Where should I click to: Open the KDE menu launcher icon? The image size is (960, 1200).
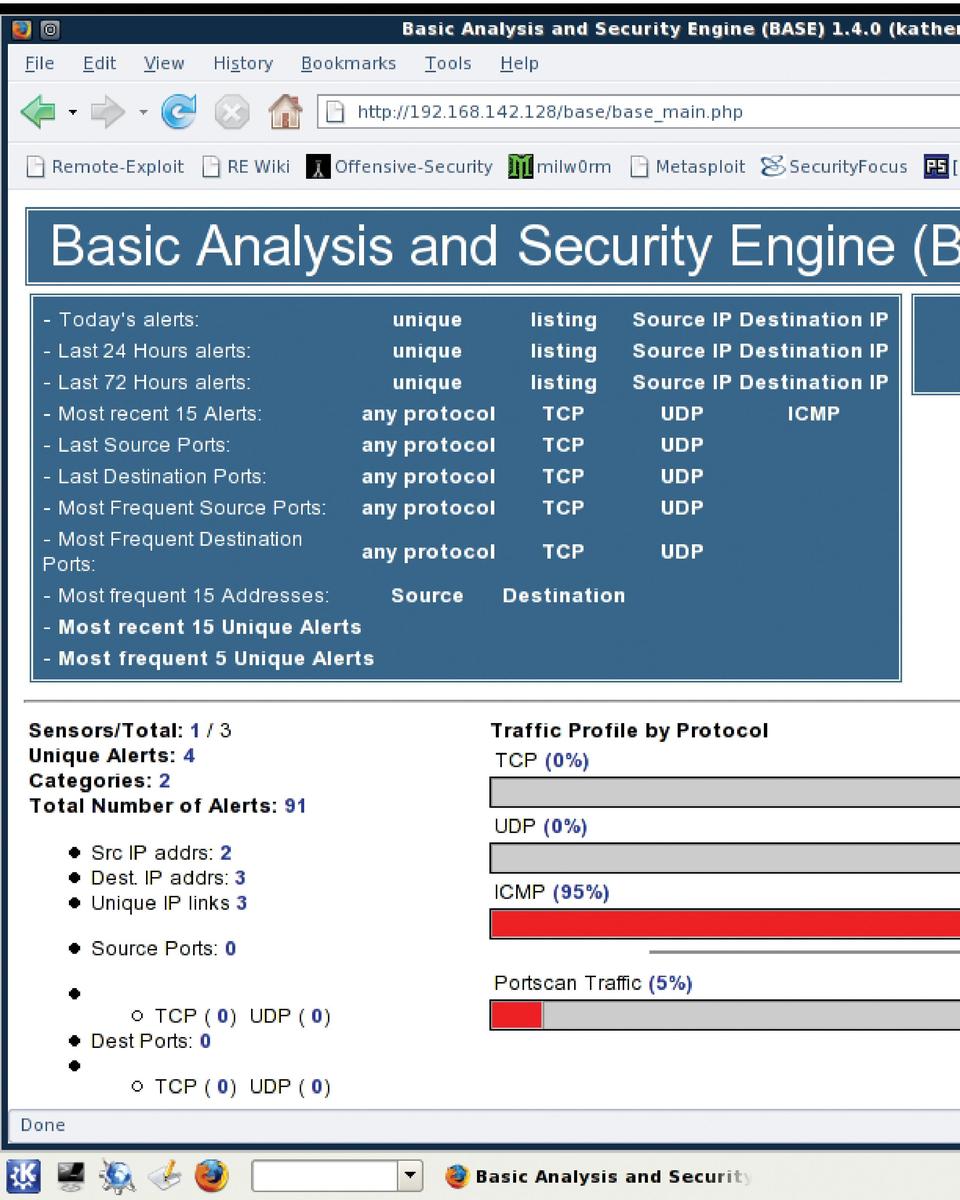point(24,1176)
